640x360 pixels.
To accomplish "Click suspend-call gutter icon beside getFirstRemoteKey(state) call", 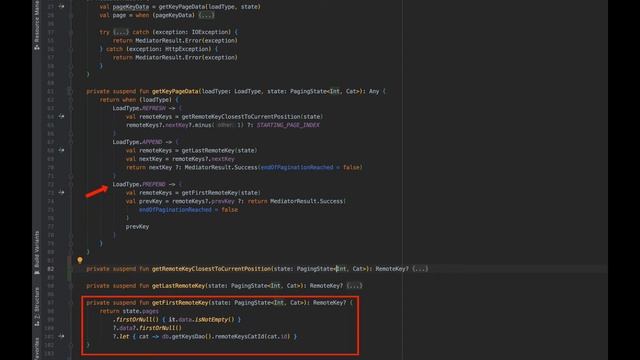I will [61, 192].
